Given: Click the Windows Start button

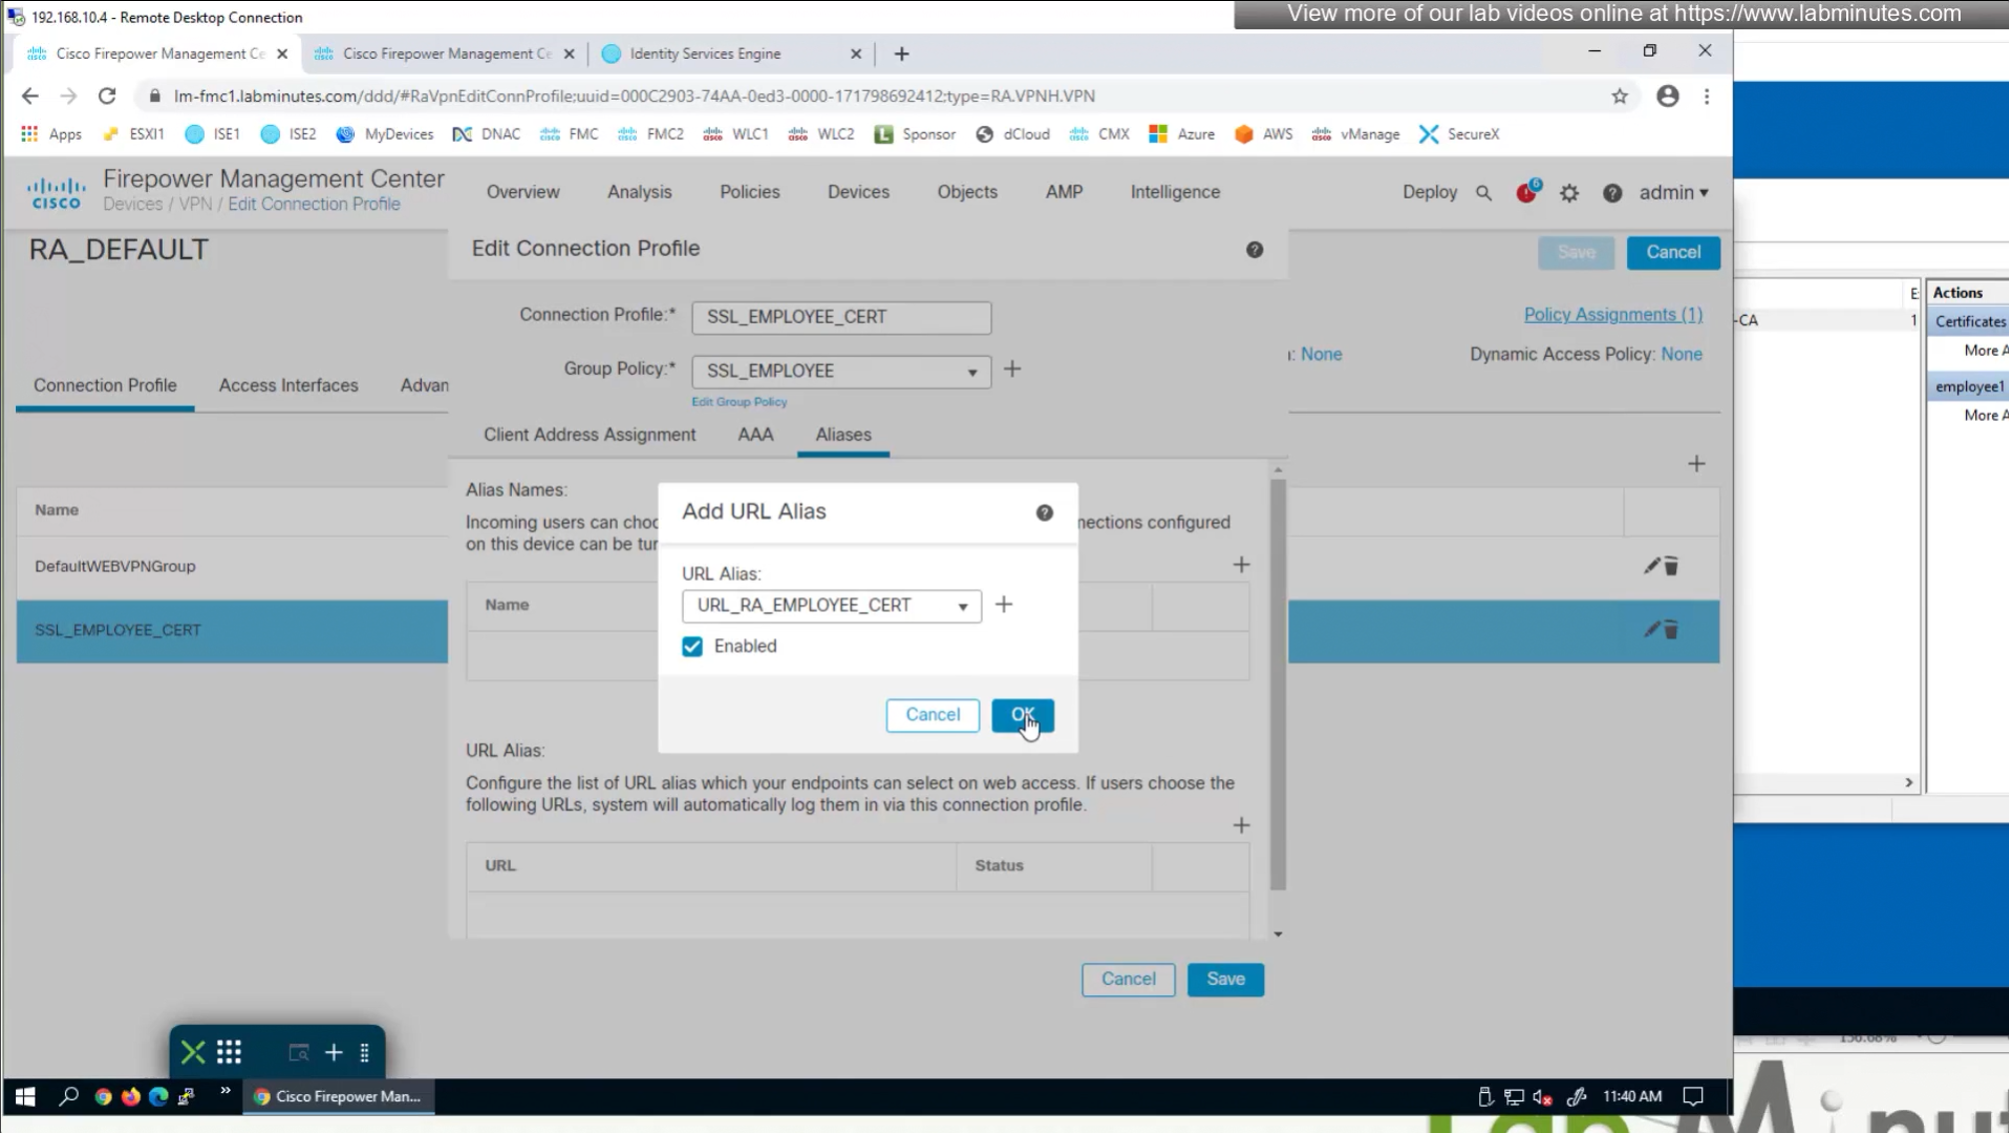Looking at the screenshot, I should click(25, 1097).
